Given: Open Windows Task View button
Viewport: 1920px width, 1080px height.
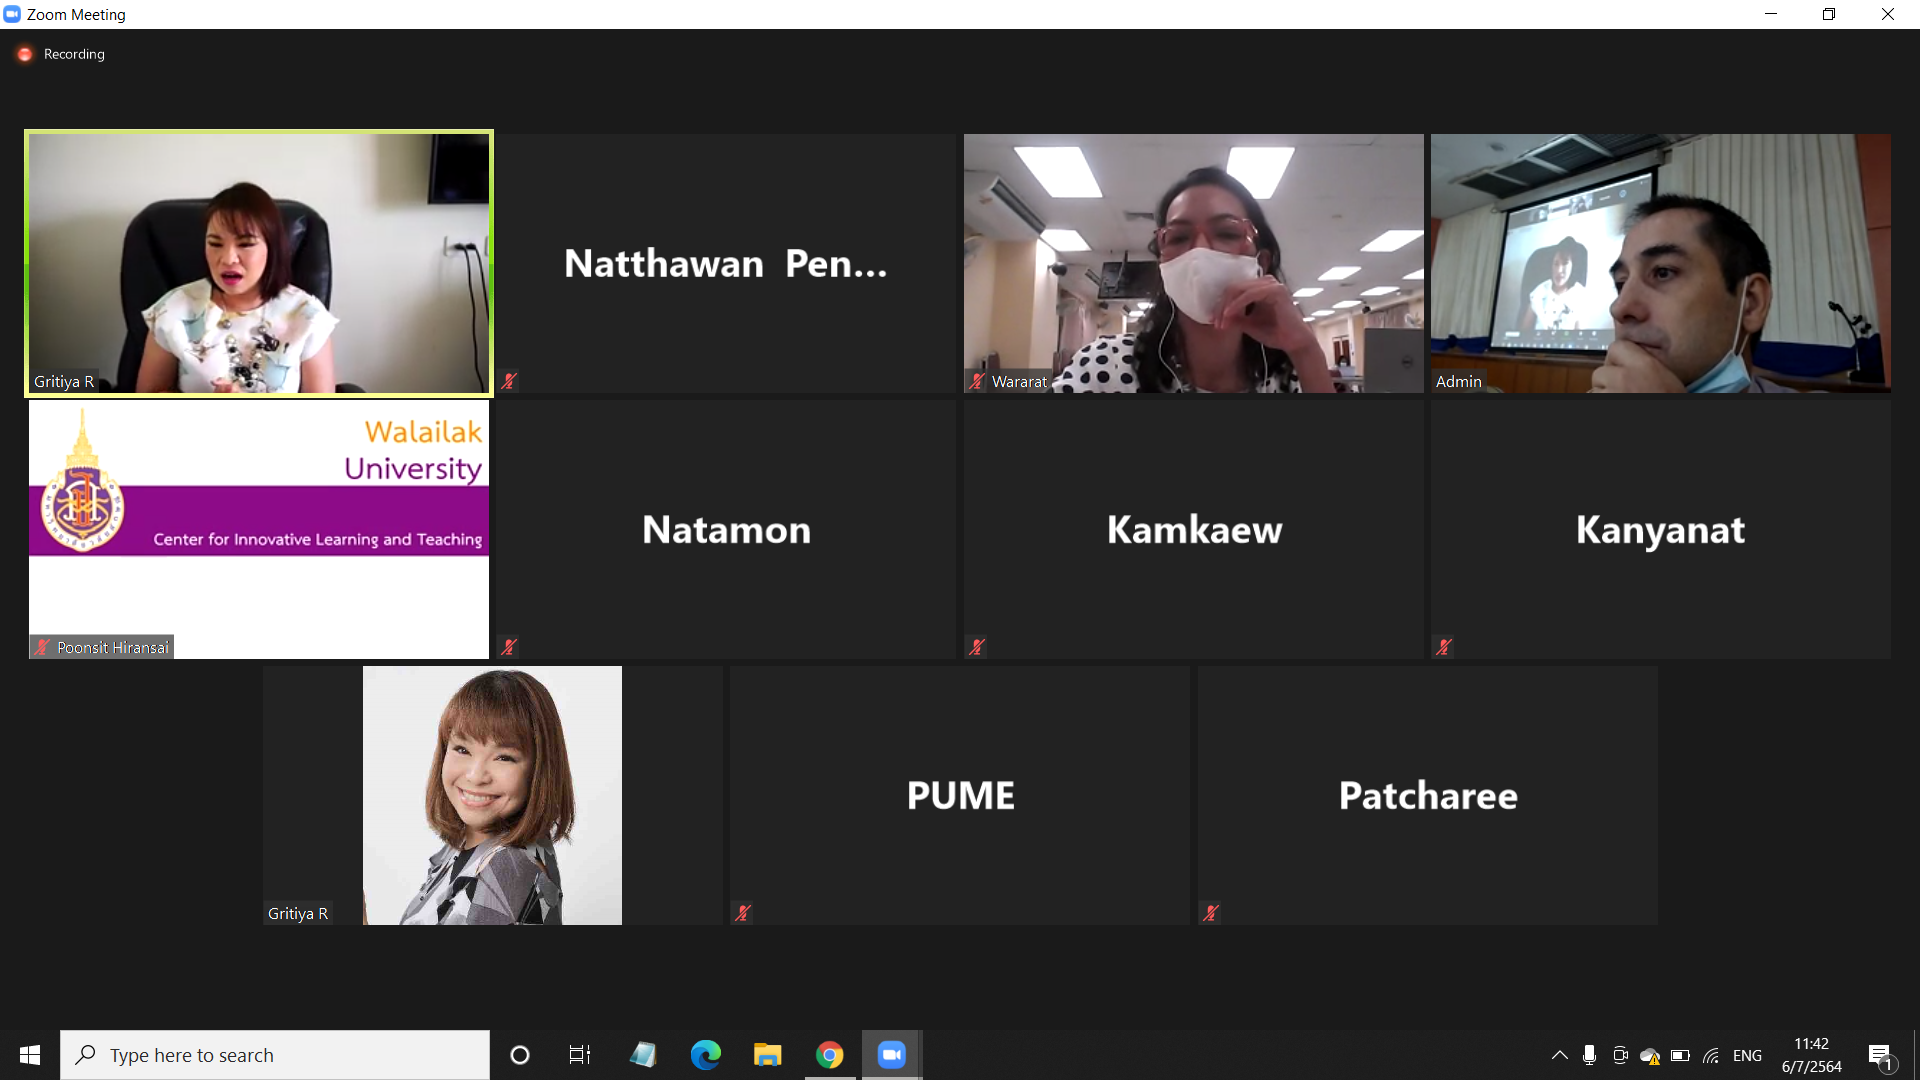Looking at the screenshot, I should coord(579,1055).
